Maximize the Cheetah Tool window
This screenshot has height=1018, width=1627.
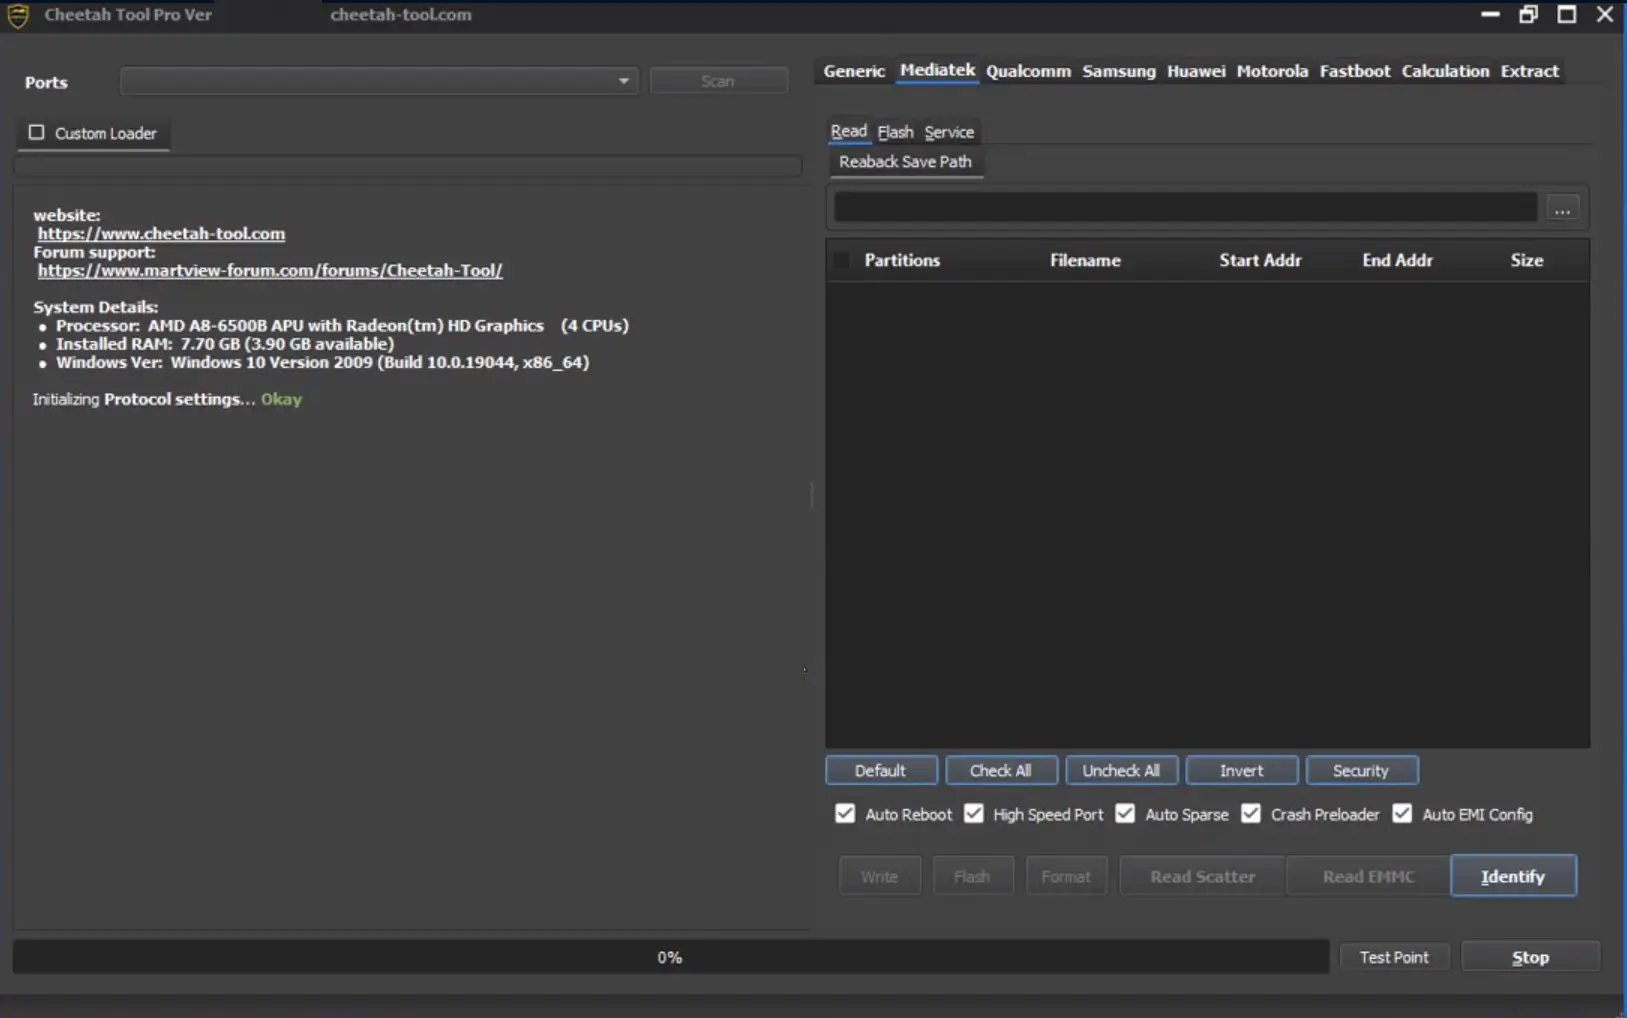pos(1567,14)
